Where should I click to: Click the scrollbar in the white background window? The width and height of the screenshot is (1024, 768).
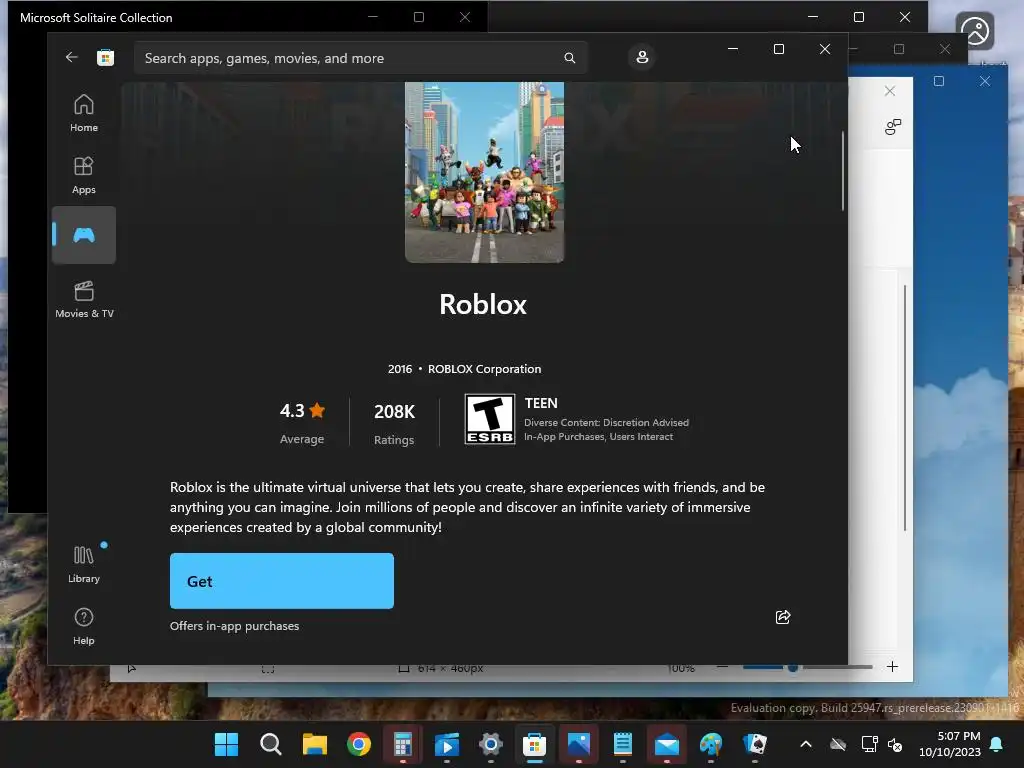pyautogui.click(x=905, y=408)
